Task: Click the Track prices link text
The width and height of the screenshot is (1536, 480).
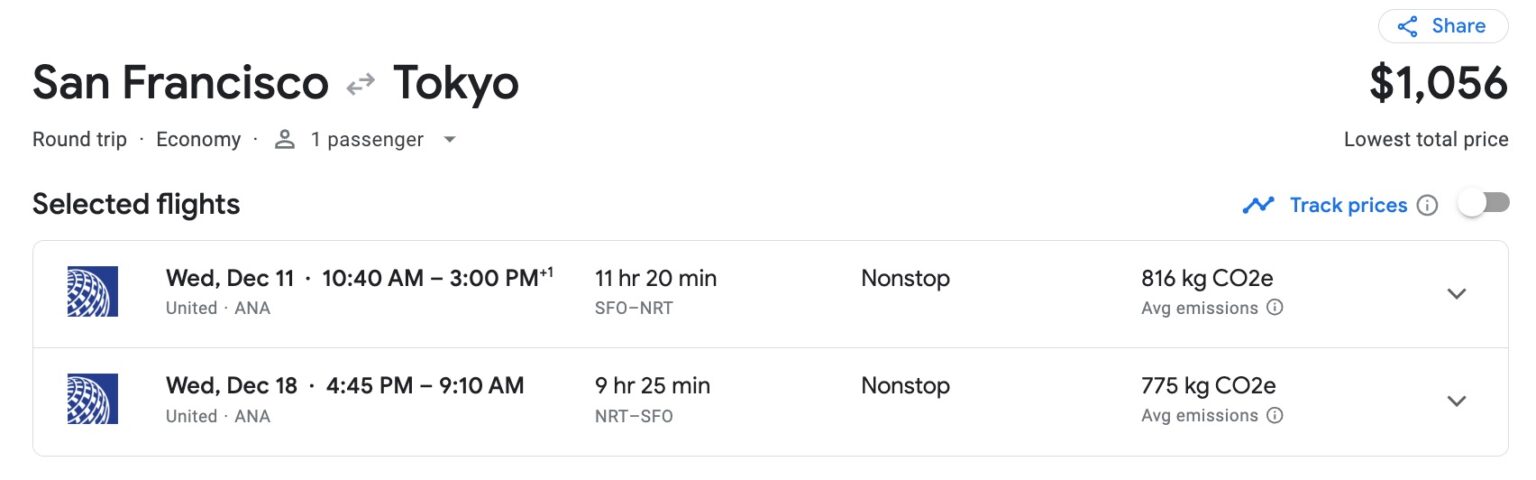Action: 1348,205
